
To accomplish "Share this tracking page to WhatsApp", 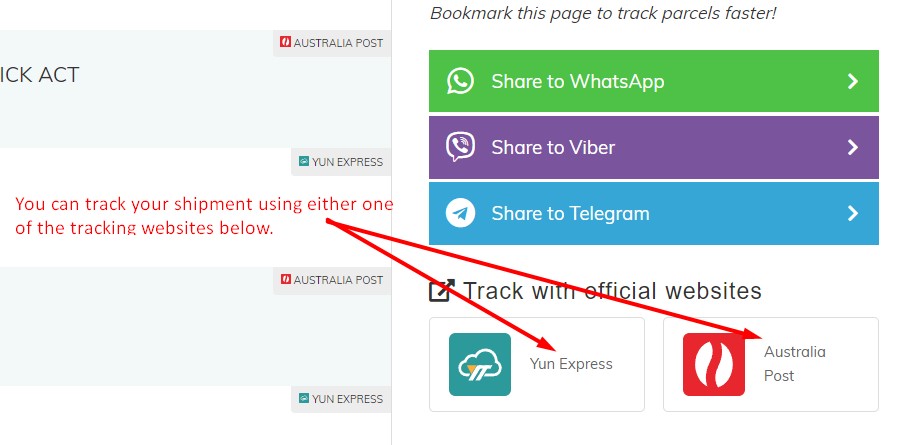I will (654, 81).
